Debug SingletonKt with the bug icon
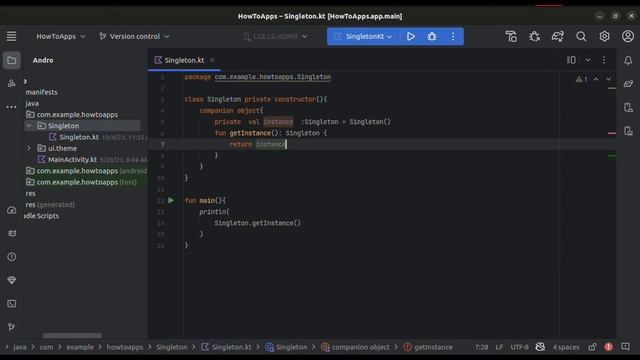640x360 pixels. pyautogui.click(x=432, y=36)
